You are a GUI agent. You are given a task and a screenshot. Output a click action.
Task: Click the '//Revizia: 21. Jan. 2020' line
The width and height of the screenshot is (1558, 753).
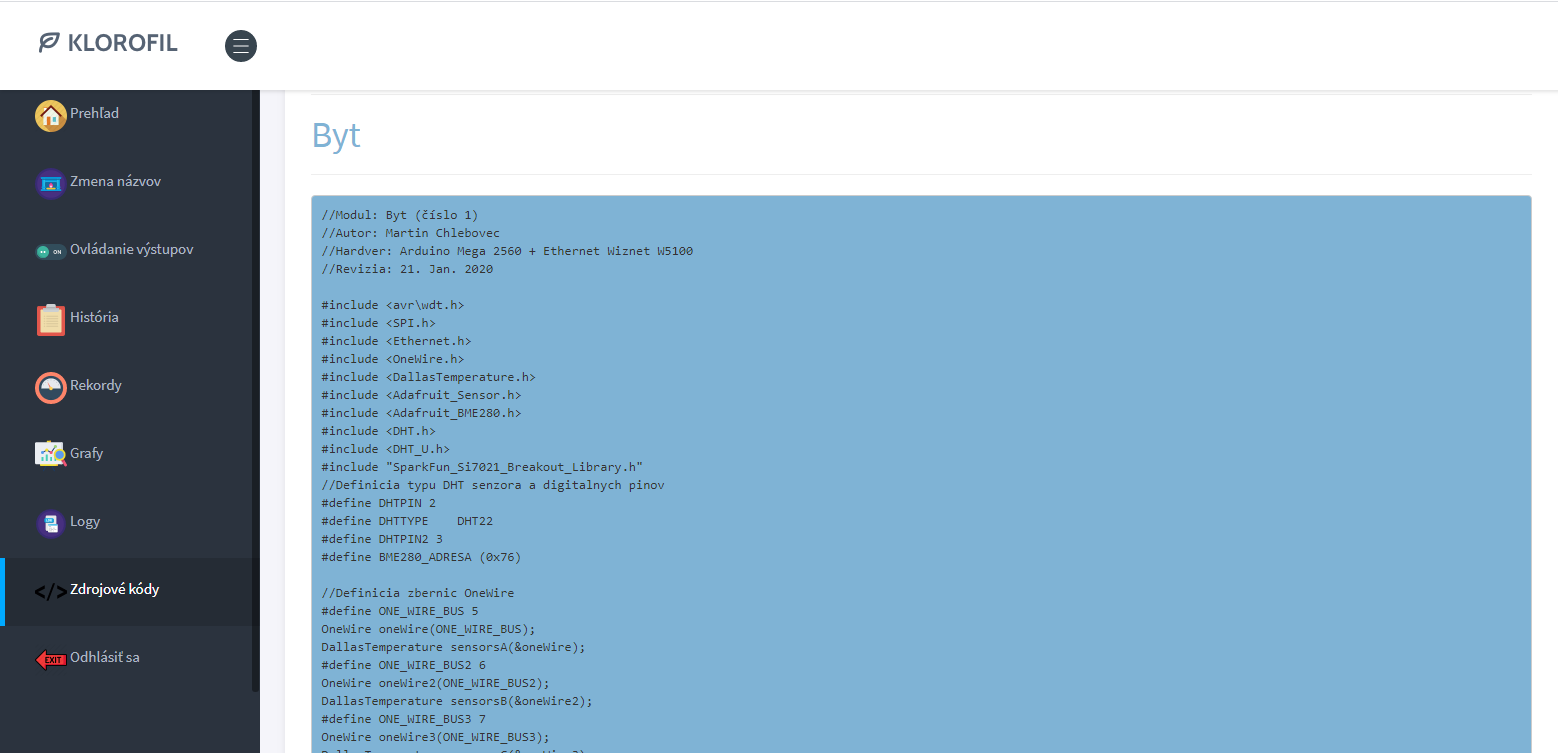(407, 269)
